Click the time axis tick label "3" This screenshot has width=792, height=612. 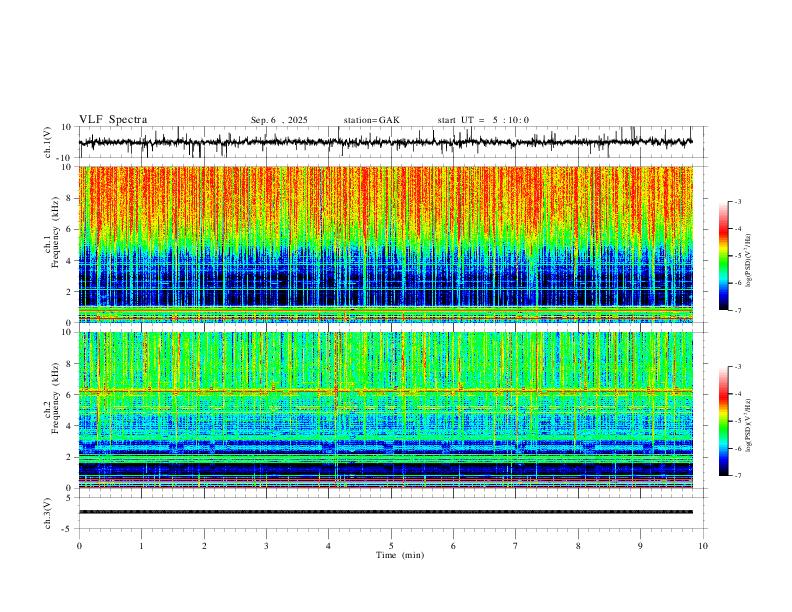pos(266,546)
